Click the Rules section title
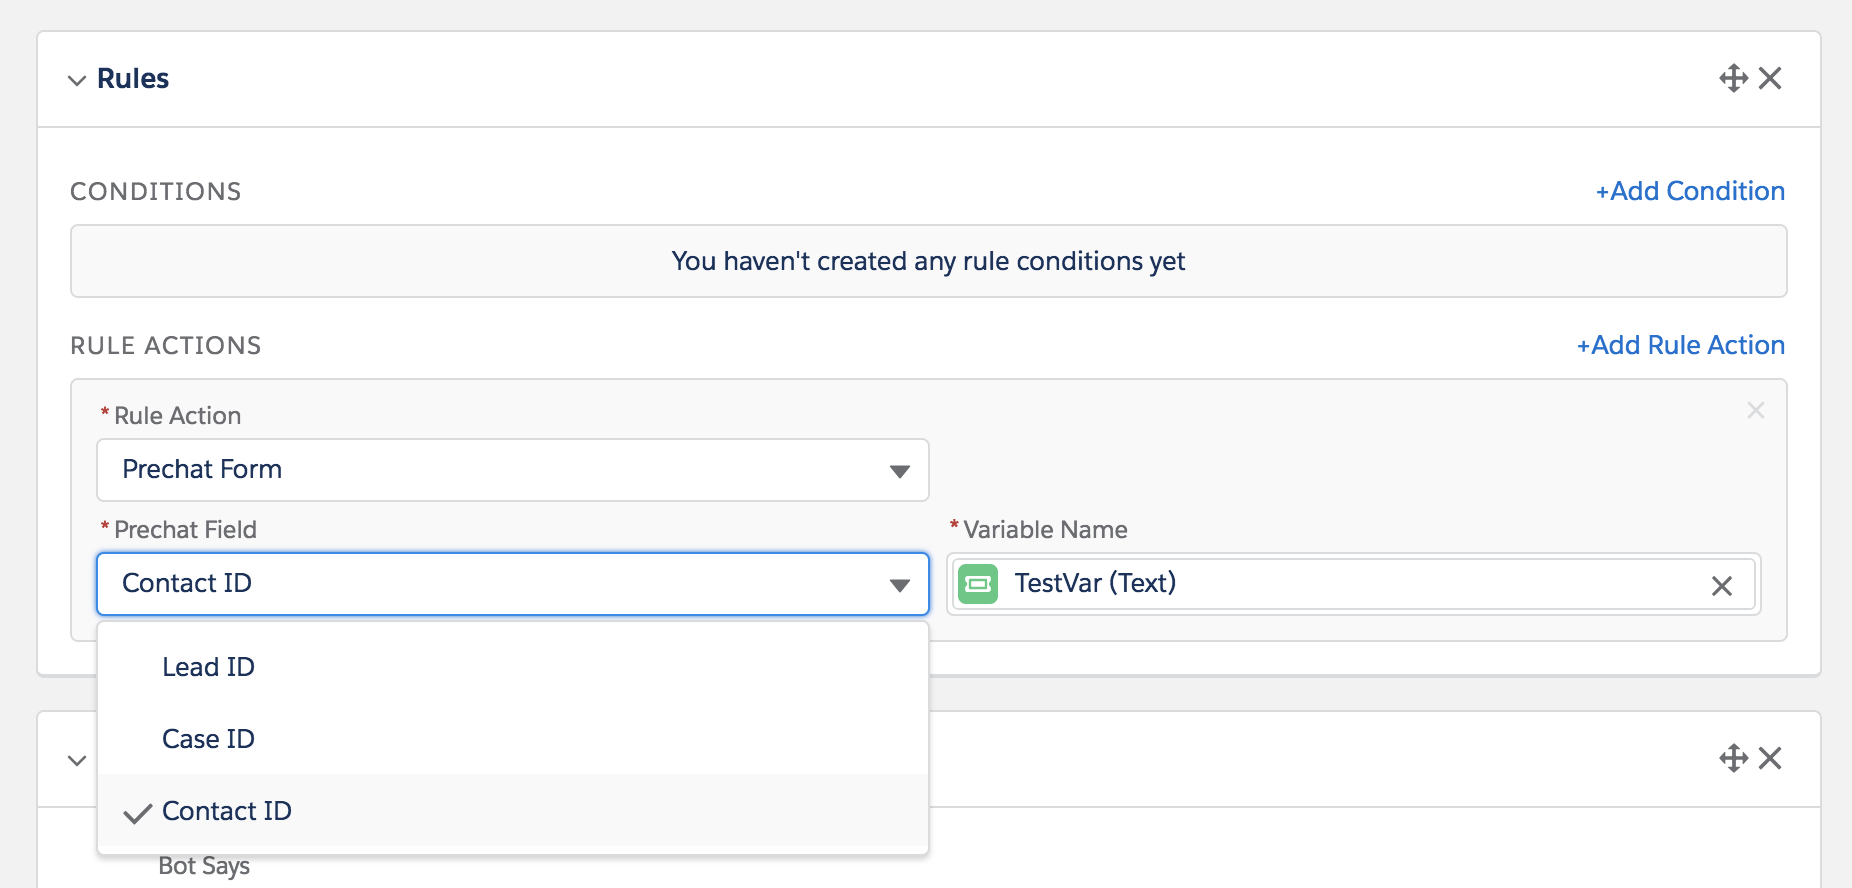 [133, 79]
